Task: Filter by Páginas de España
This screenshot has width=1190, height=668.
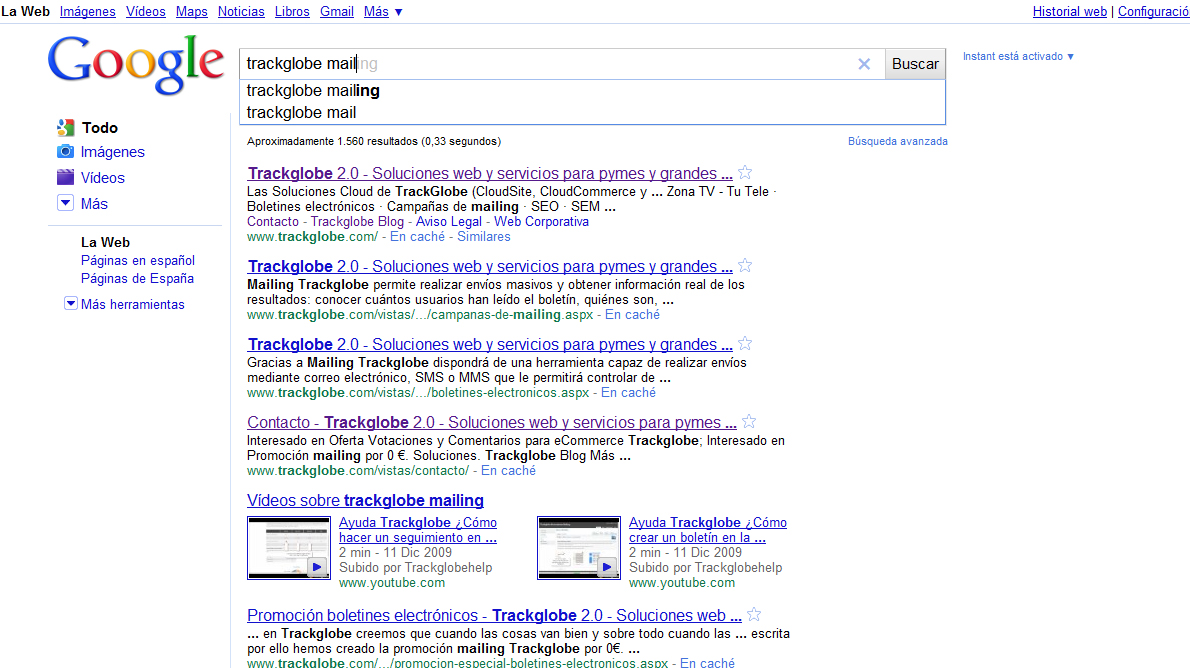Action: [137, 279]
